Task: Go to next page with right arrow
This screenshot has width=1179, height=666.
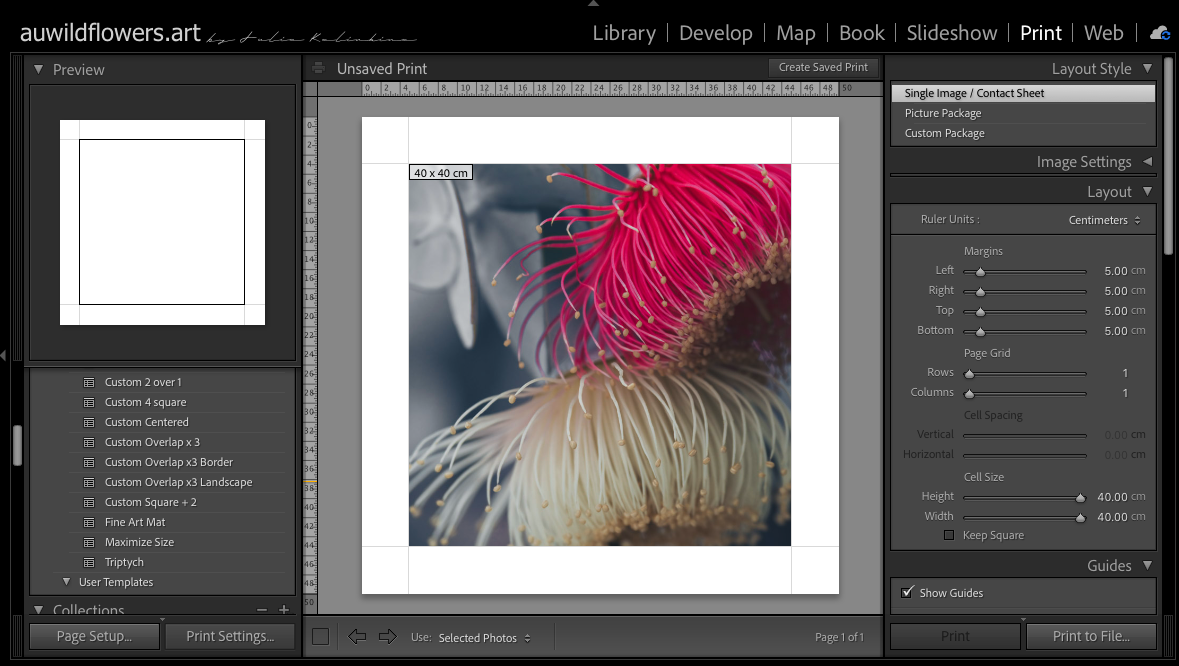Action: (387, 637)
